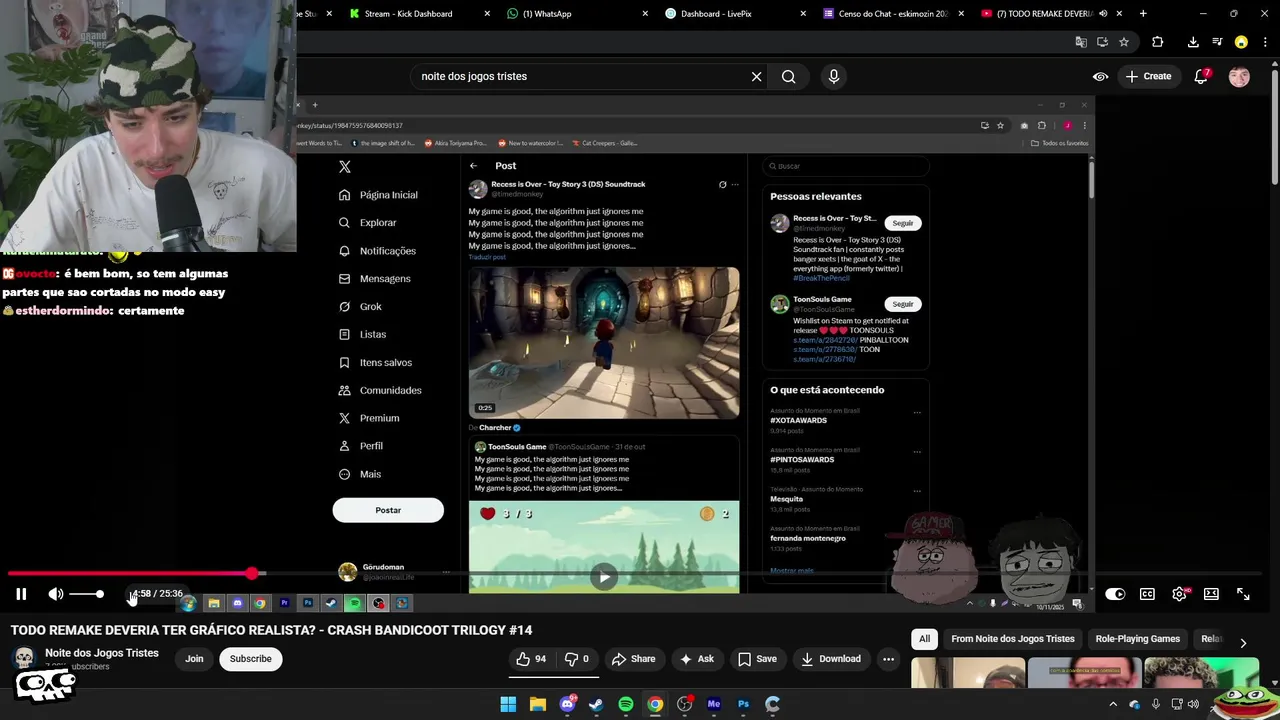Download the video
Screen dimensions: 1280x720
tap(831, 659)
